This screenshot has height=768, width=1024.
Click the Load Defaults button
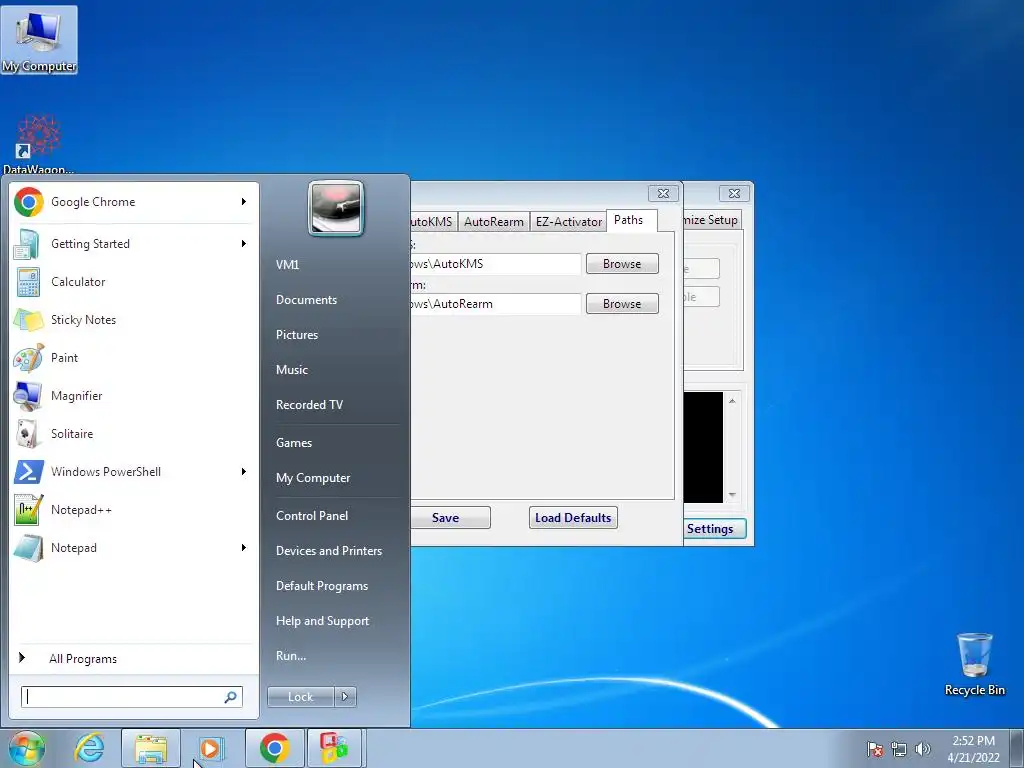pyautogui.click(x=573, y=518)
